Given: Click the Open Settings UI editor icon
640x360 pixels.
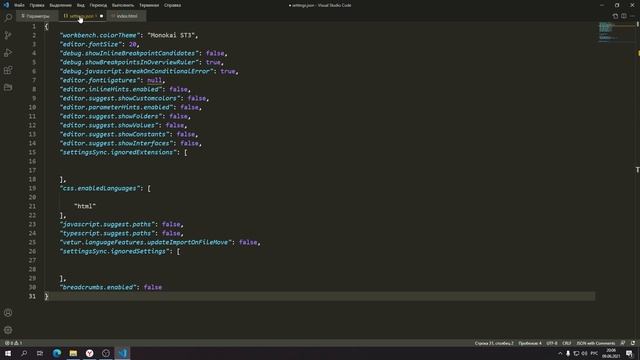Looking at the screenshot, I should (615, 16).
